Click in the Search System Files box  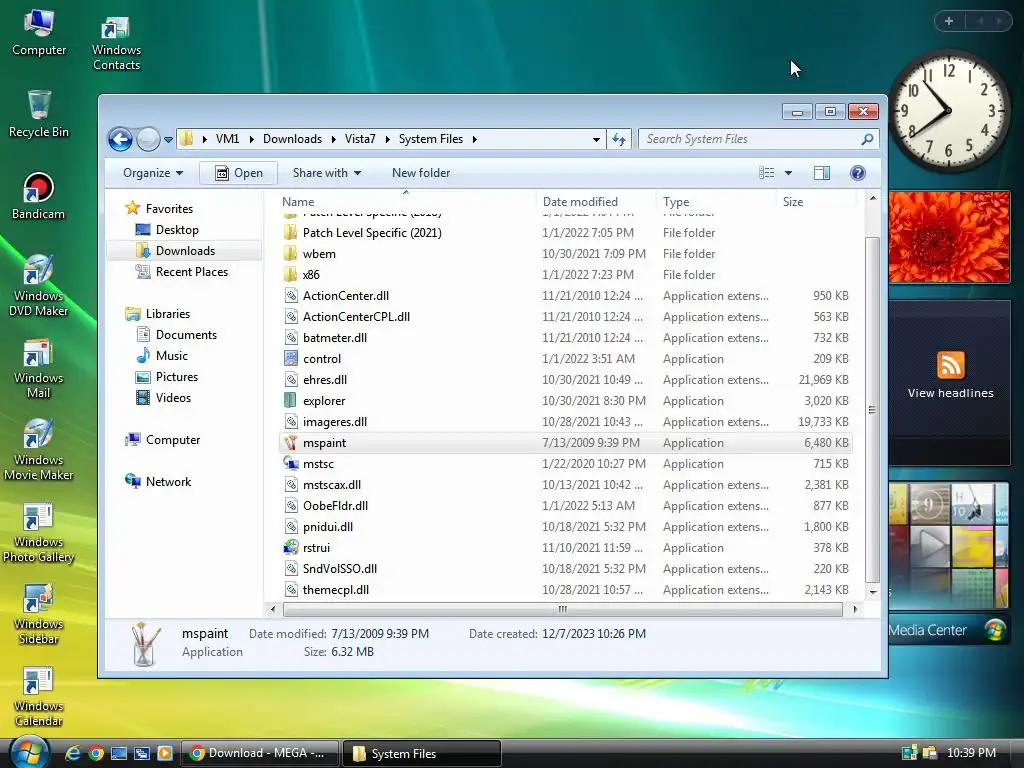coord(750,139)
